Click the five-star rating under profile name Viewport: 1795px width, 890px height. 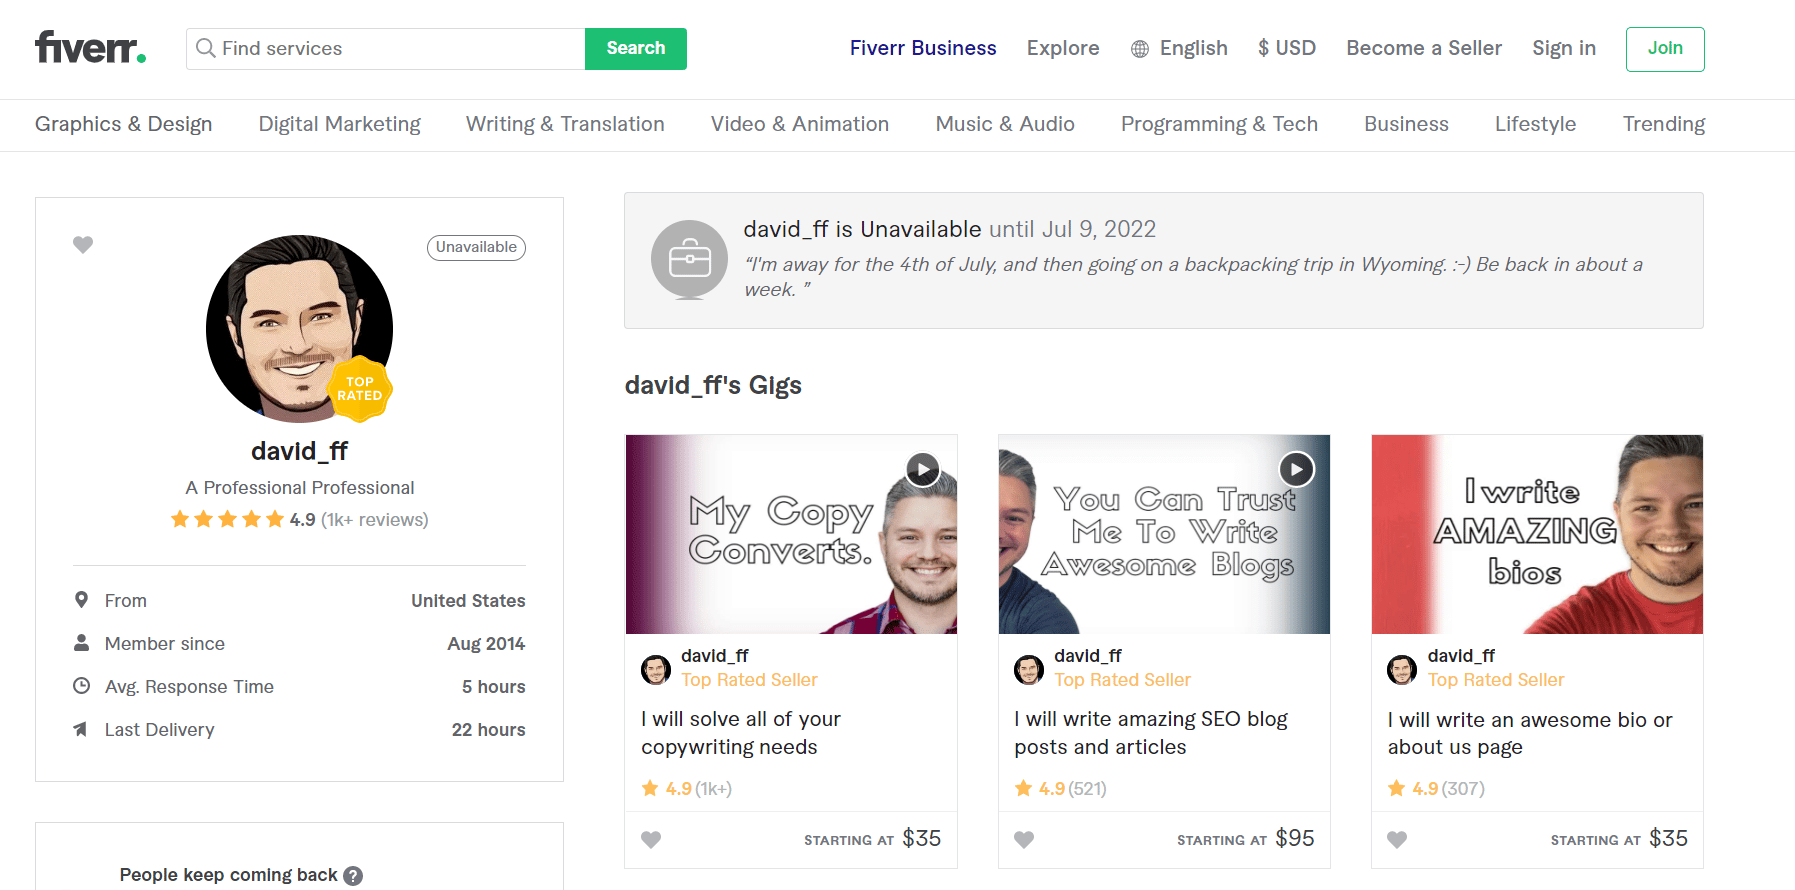point(227,519)
